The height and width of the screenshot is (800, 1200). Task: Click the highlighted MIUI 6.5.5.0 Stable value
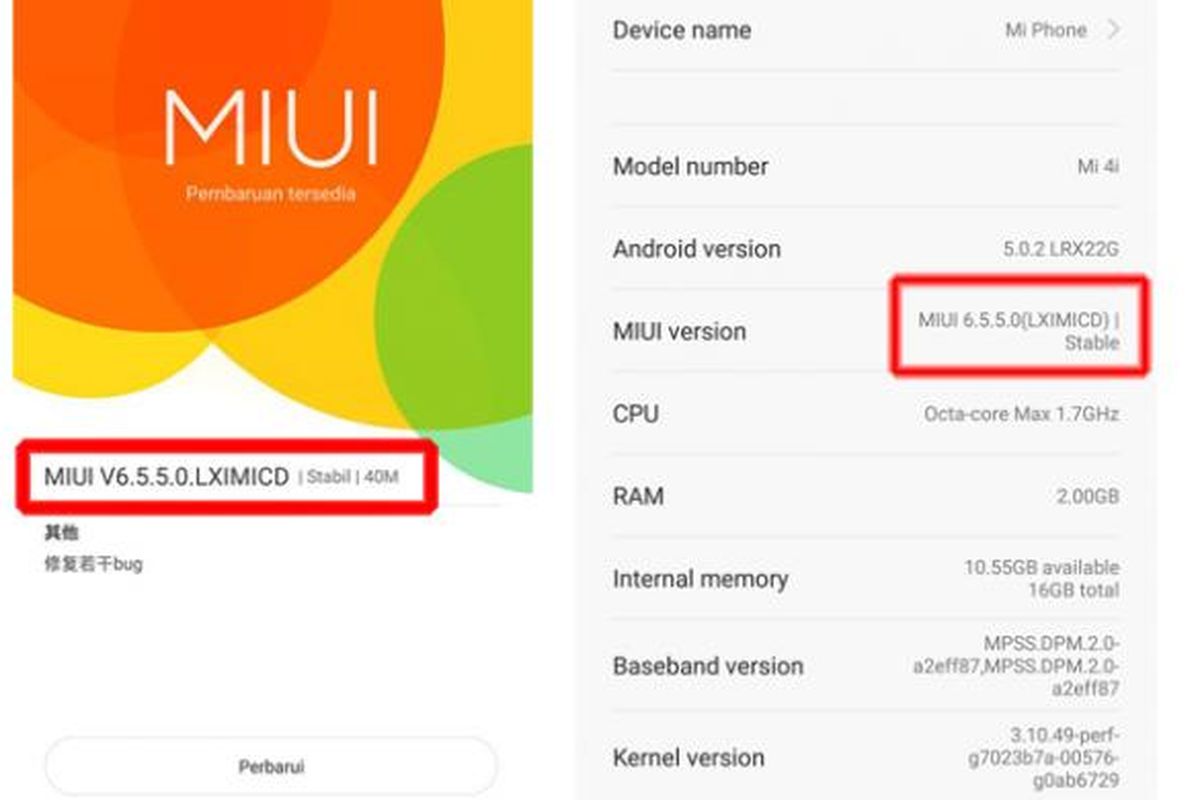coord(1019,331)
